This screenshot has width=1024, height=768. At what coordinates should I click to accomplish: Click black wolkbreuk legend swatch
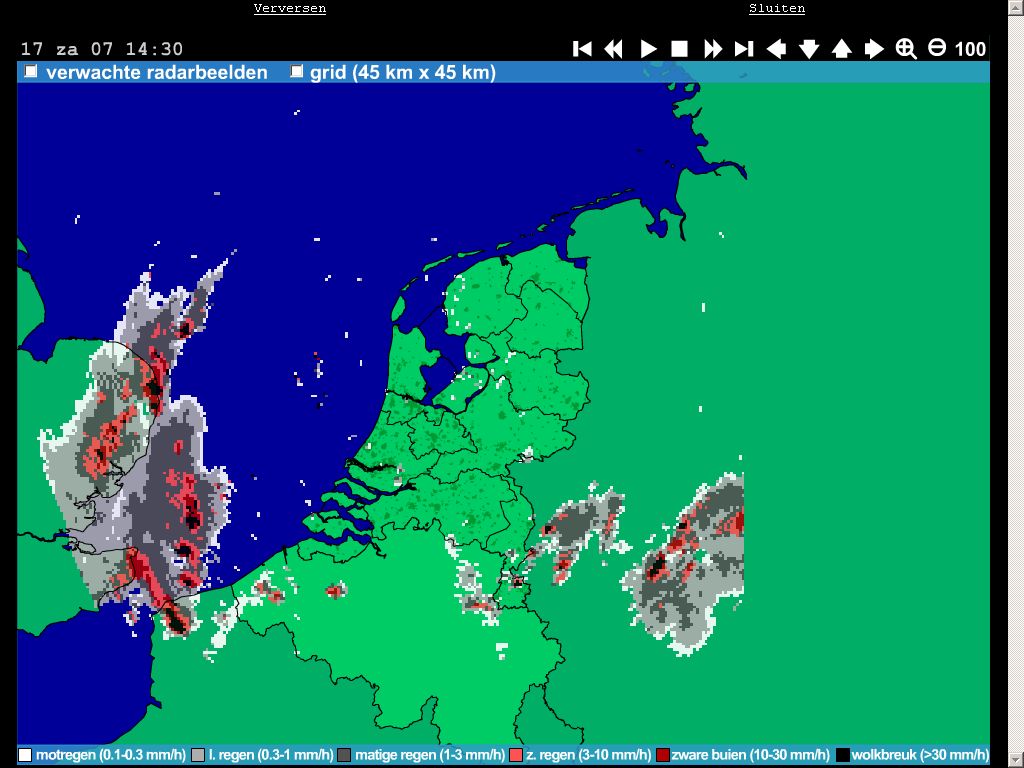click(x=843, y=755)
